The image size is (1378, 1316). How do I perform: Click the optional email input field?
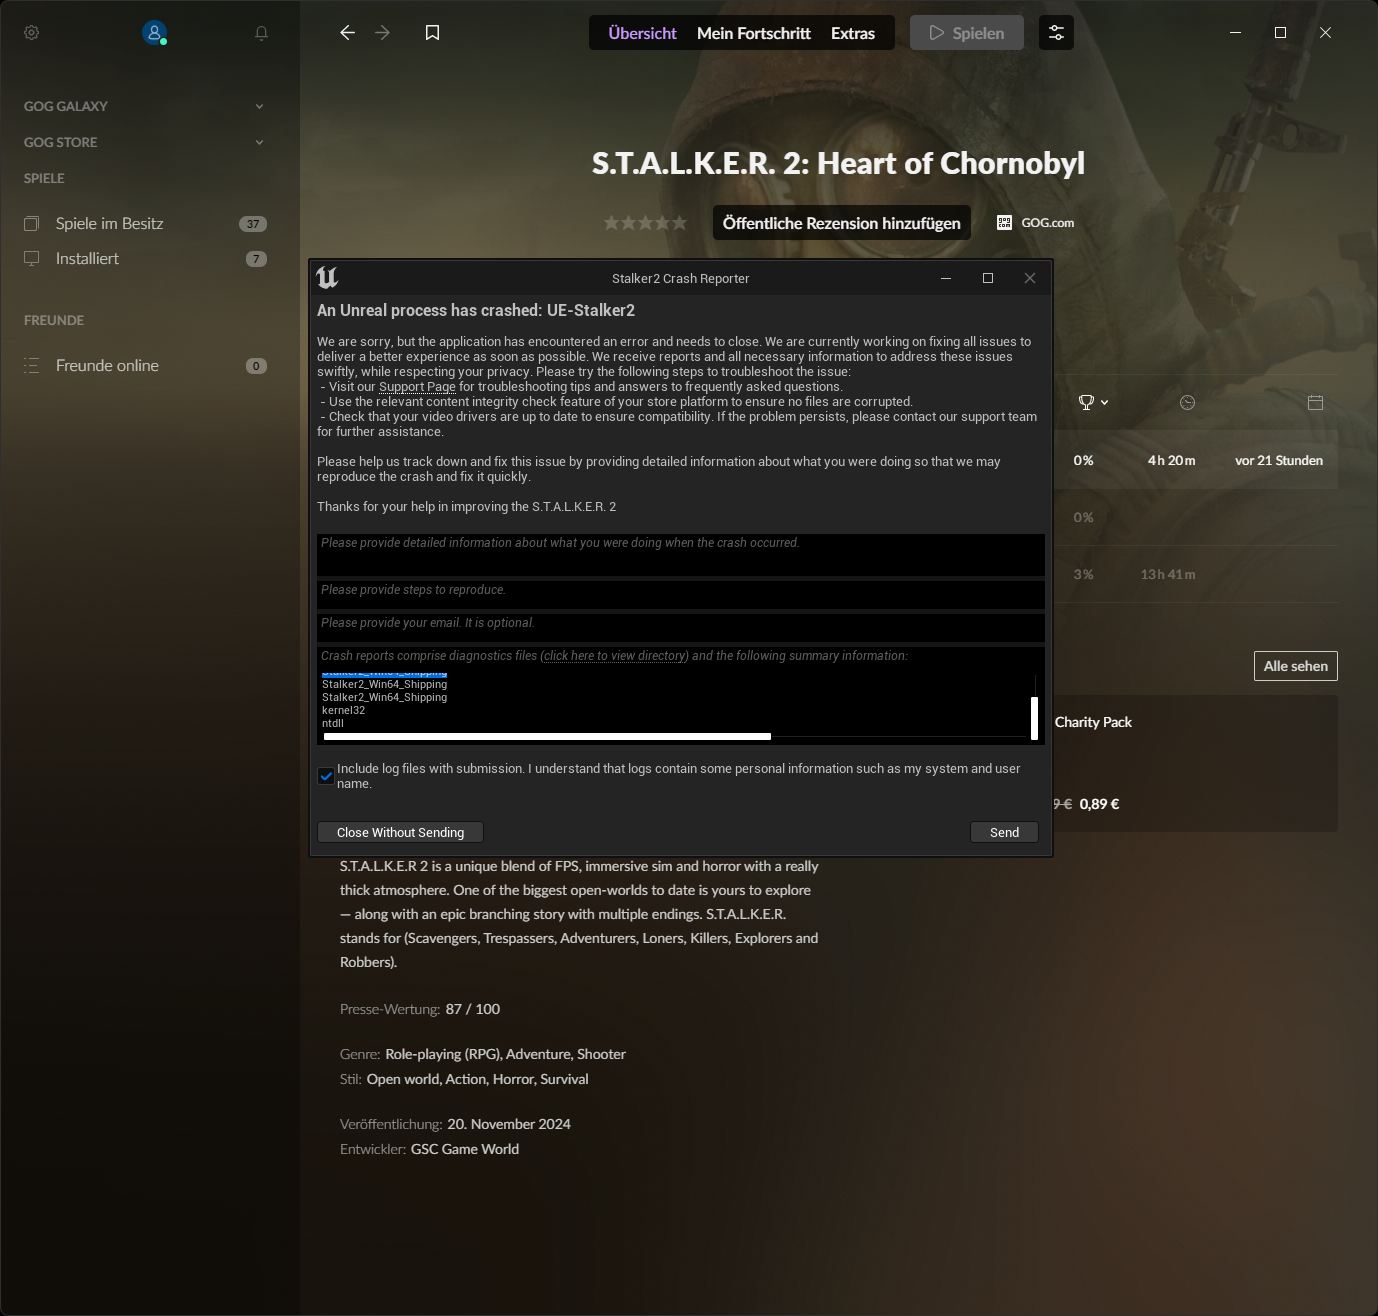pos(680,628)
